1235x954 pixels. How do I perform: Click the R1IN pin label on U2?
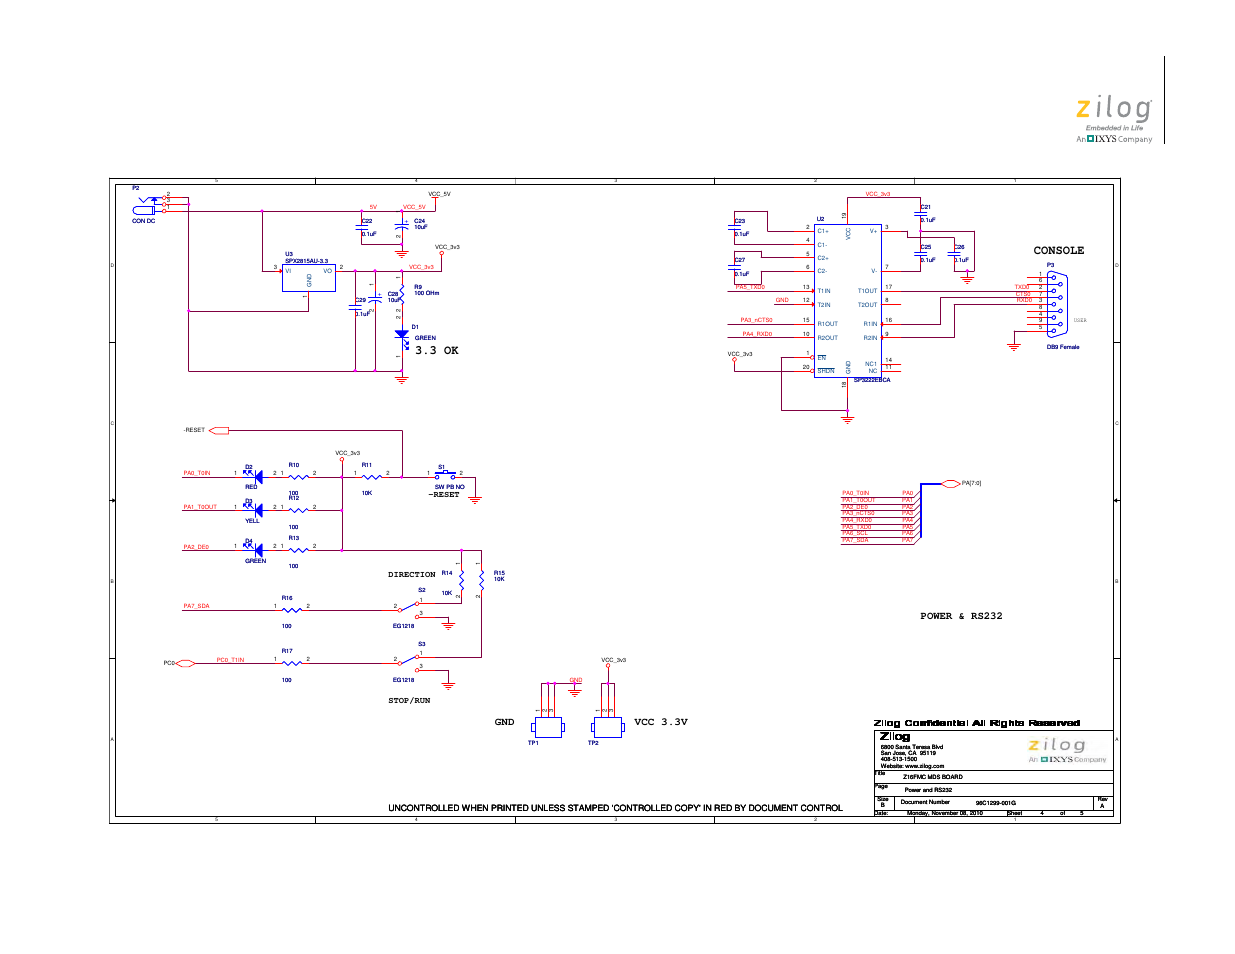pyautogui.click(x=870, y=324)
